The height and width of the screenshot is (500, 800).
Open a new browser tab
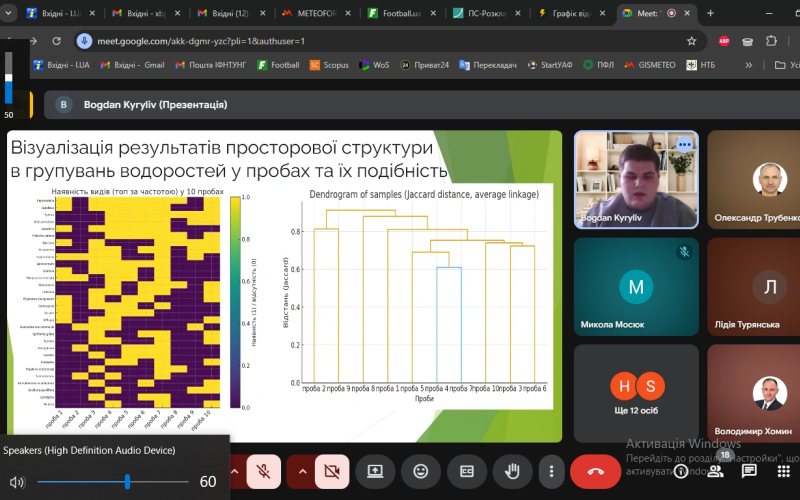click(710, 13)
